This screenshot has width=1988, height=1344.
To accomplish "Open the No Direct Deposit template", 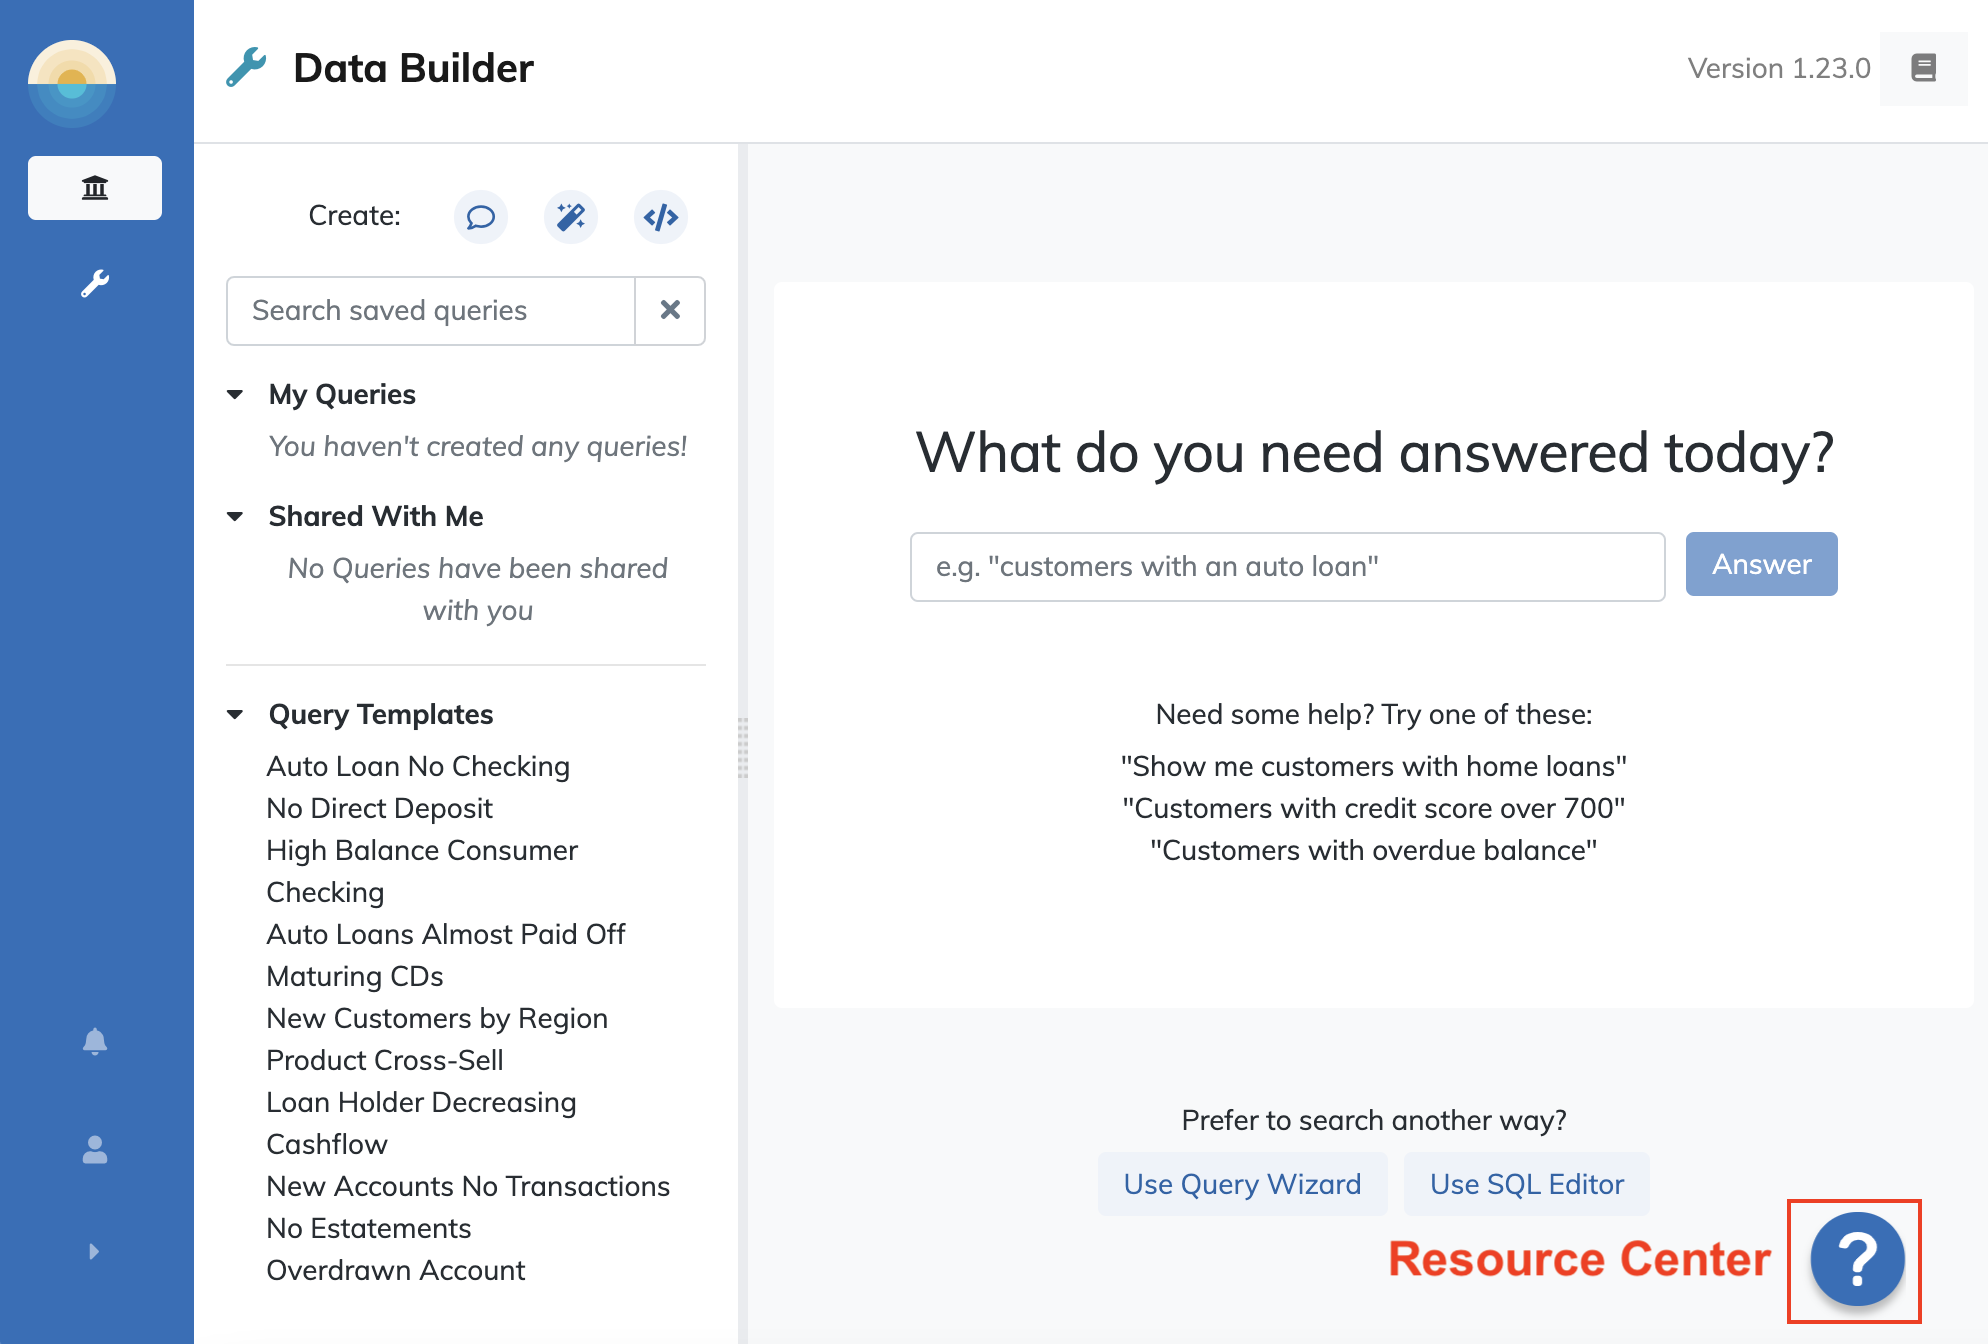I will tap(380, 808).
